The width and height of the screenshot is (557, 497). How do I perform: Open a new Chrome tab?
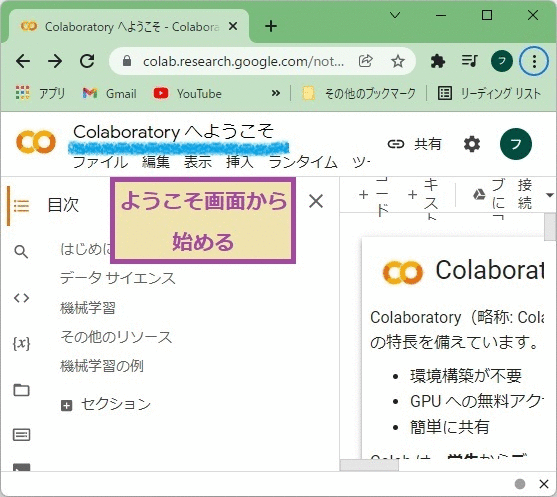[x=271, y=26]
